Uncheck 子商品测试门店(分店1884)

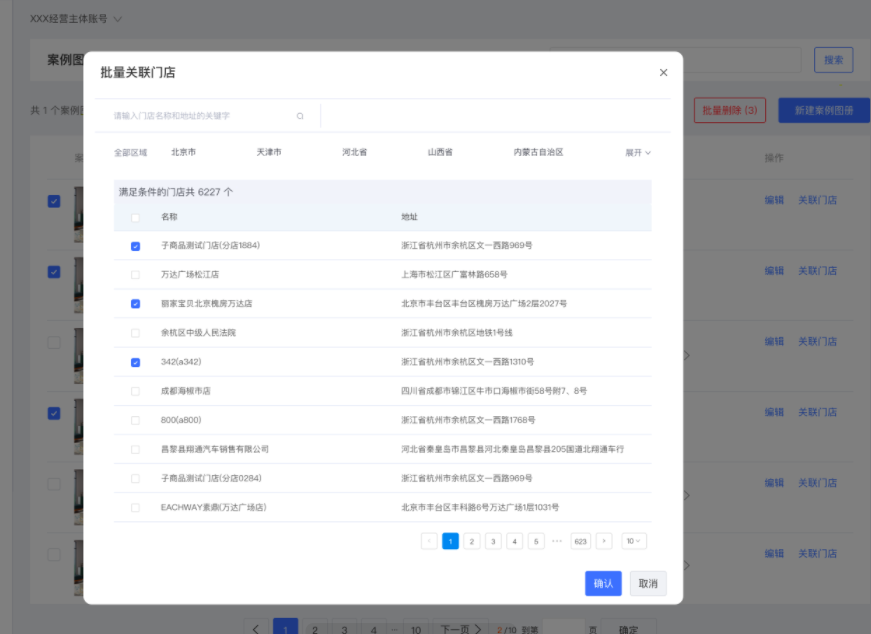[x=136, y=246]
